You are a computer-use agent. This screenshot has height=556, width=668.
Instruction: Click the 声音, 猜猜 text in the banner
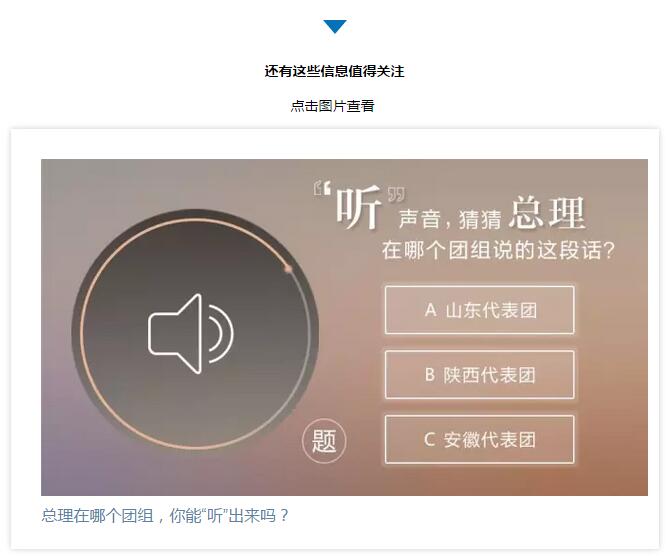[450, 219]
